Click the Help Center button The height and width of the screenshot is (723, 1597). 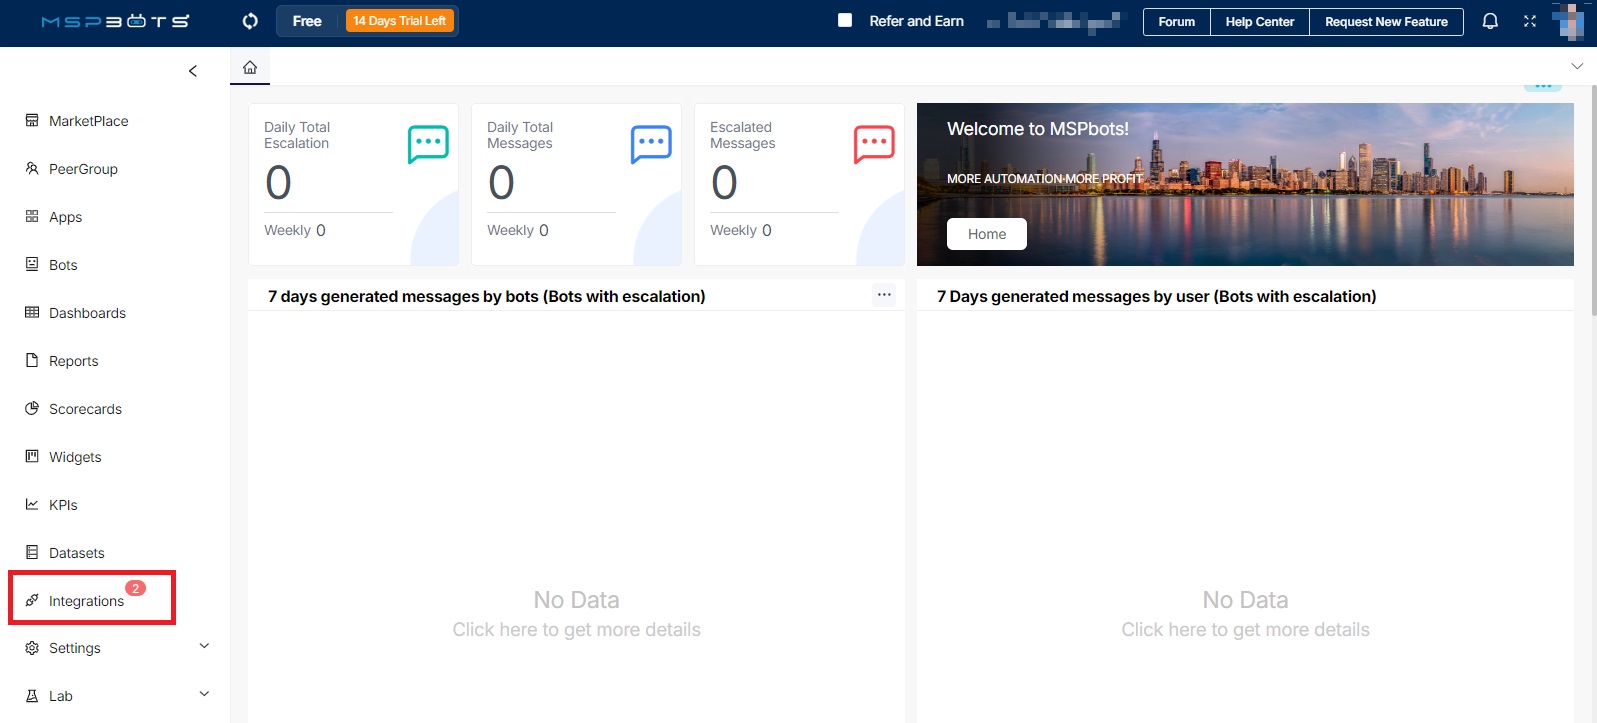(x=1259, y=22)
